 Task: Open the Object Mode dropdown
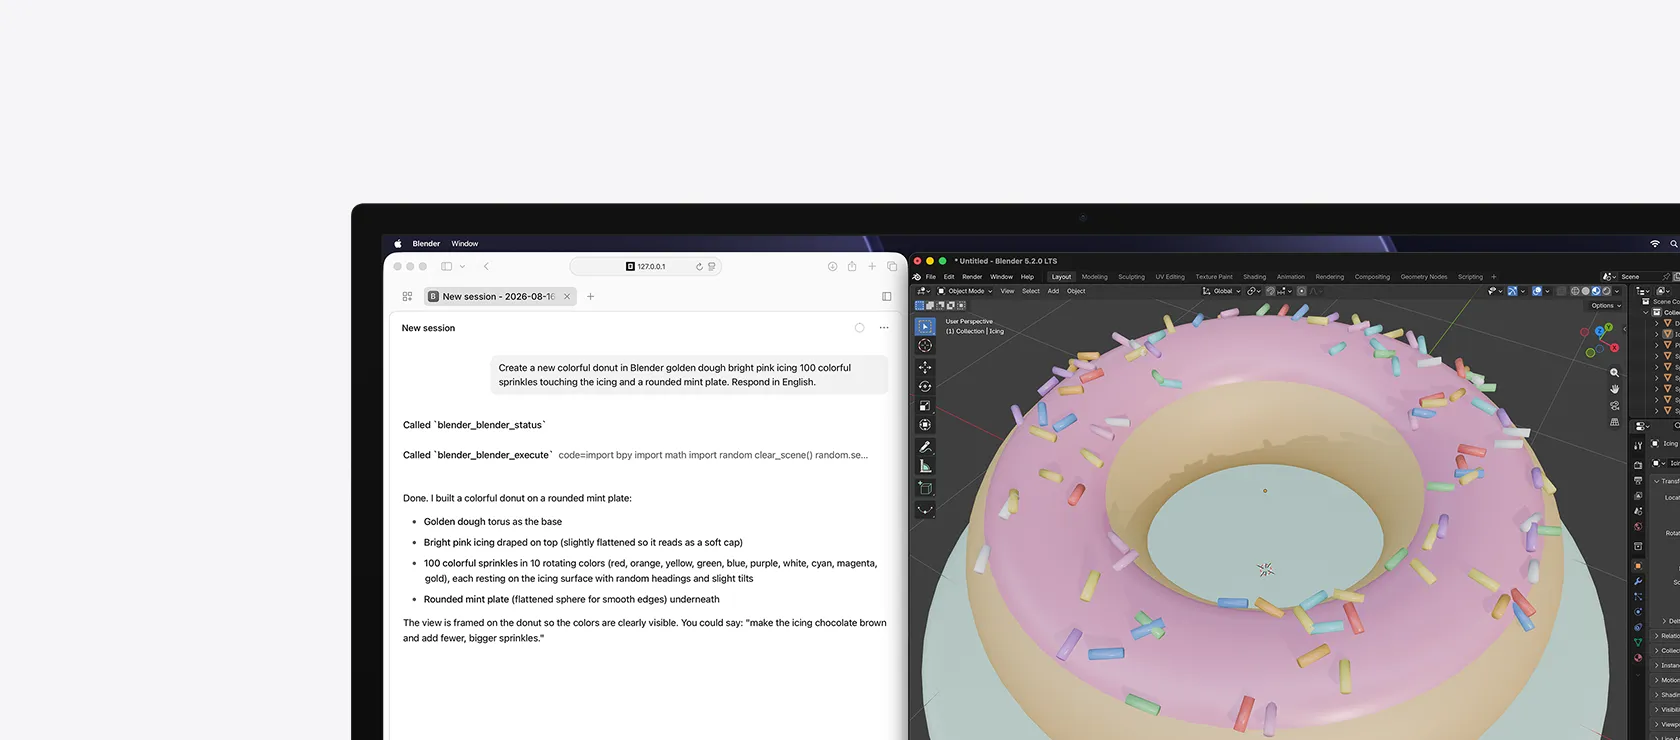tap(965, 291)
